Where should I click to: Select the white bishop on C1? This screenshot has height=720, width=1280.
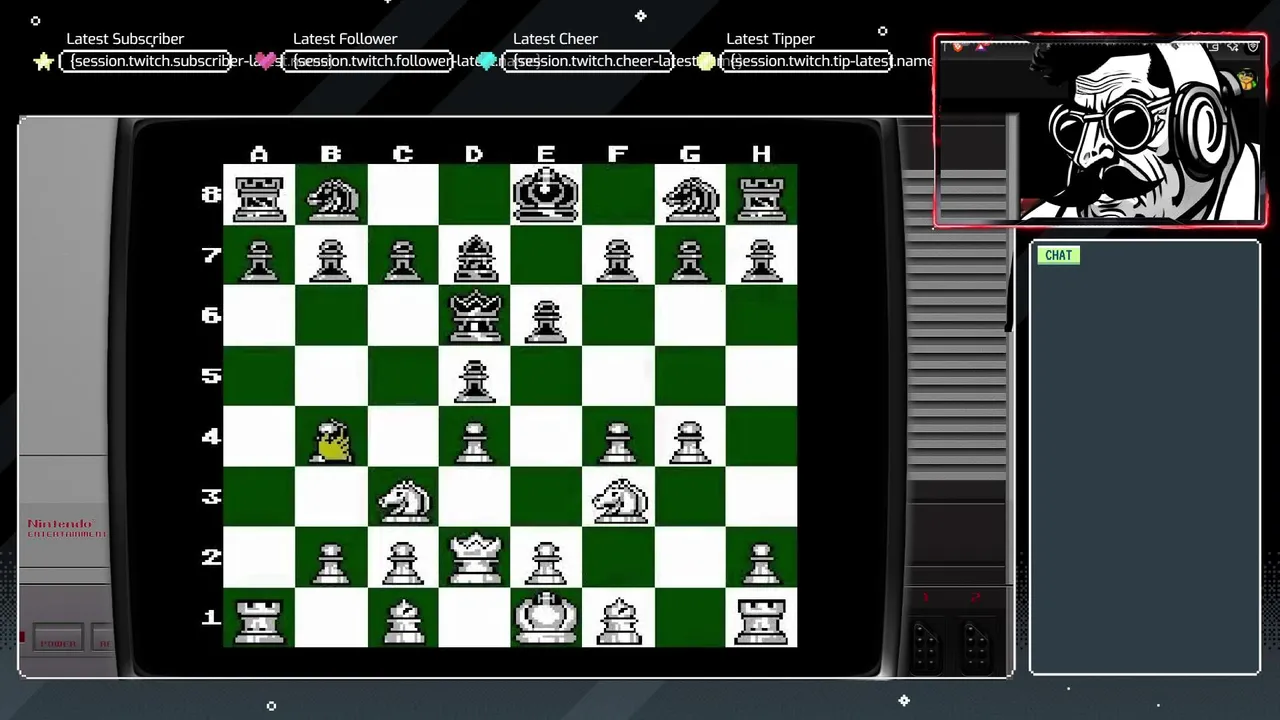tap(403, 621)
